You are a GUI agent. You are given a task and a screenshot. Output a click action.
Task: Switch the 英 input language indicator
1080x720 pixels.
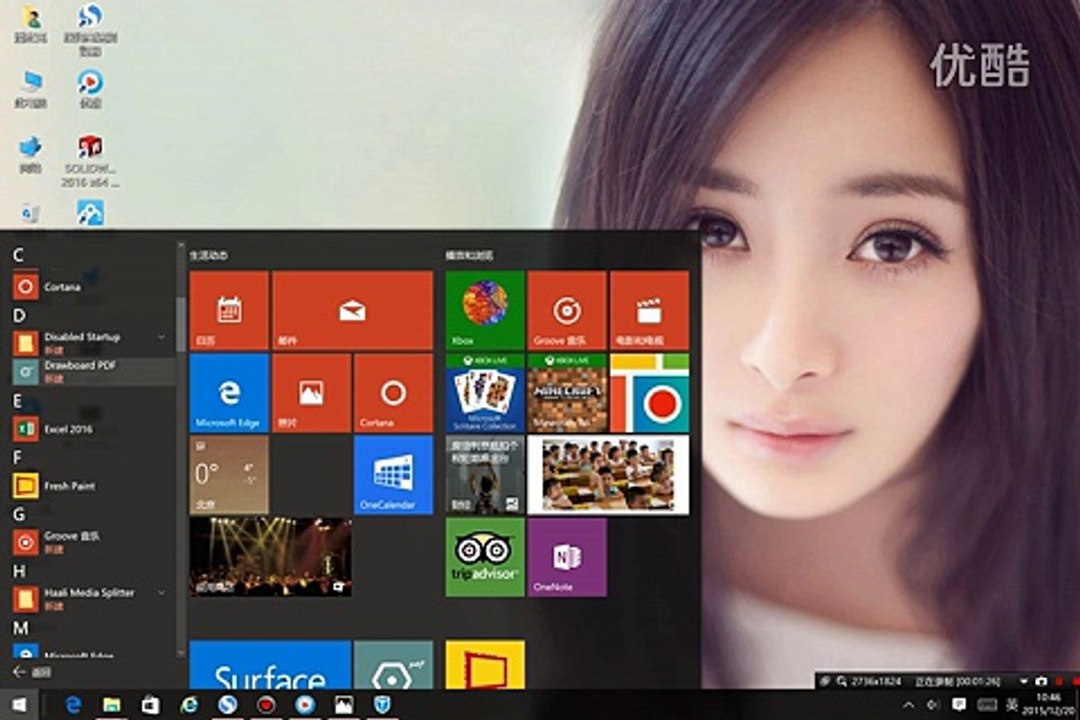pos(1012,704)
